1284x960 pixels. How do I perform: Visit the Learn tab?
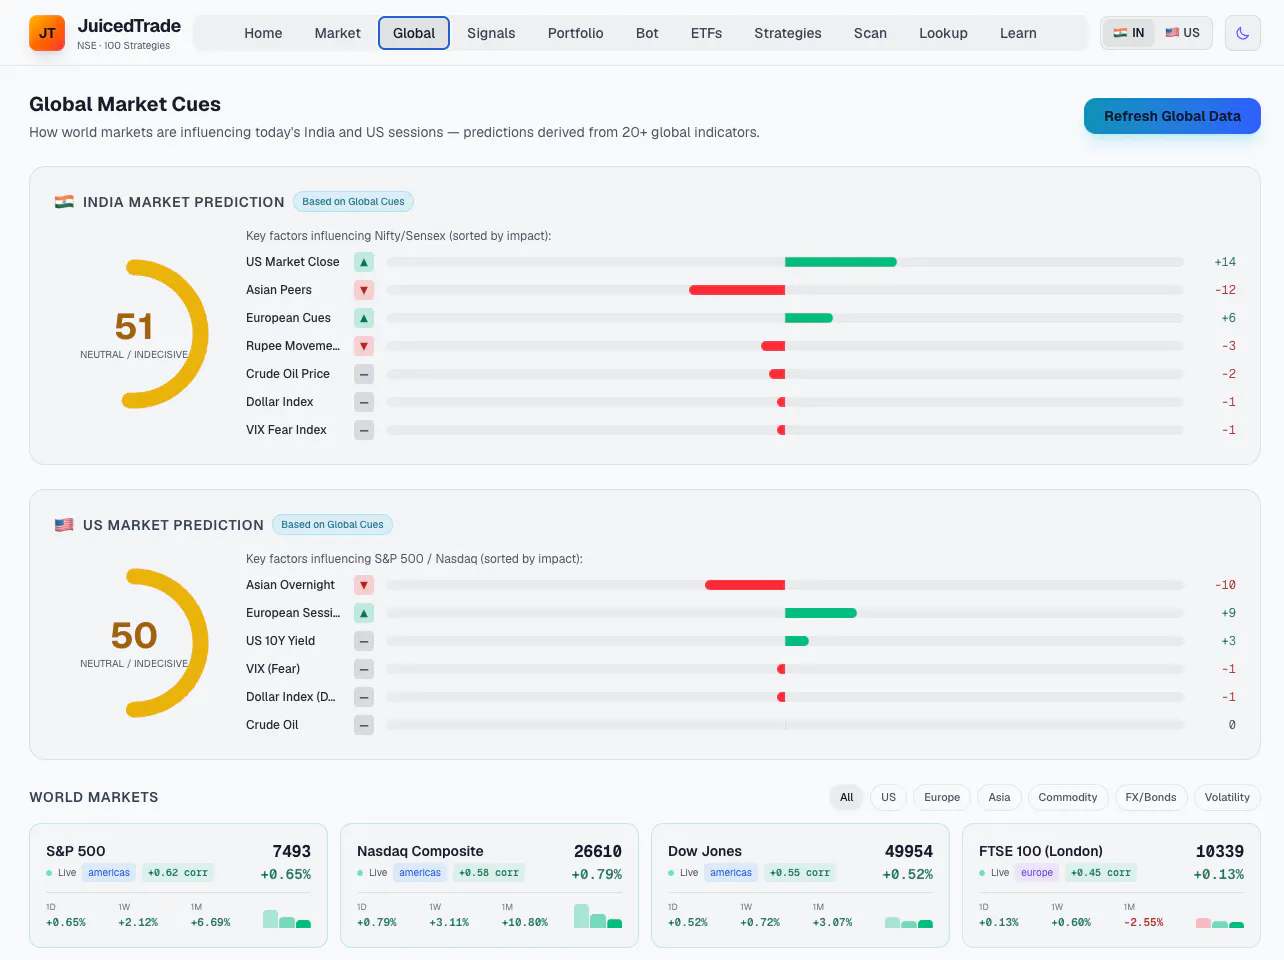pos(1018,33)
